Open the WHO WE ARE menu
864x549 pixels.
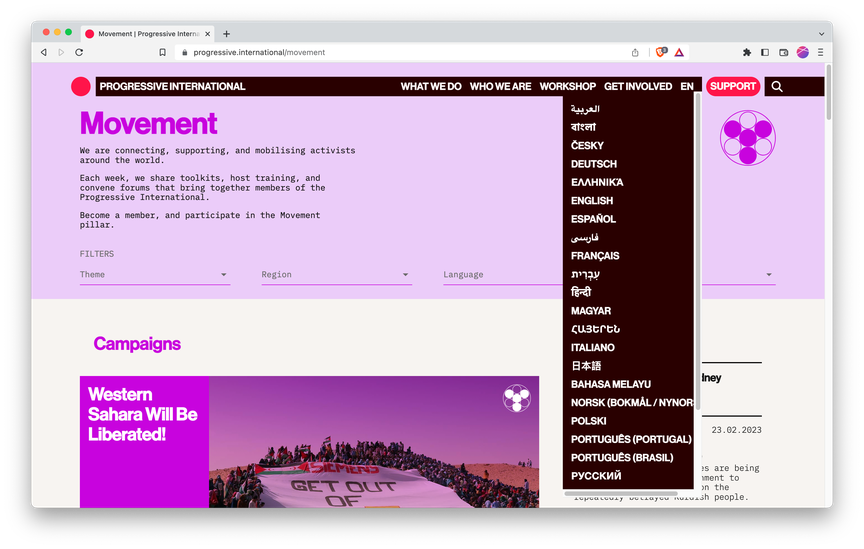500,87
